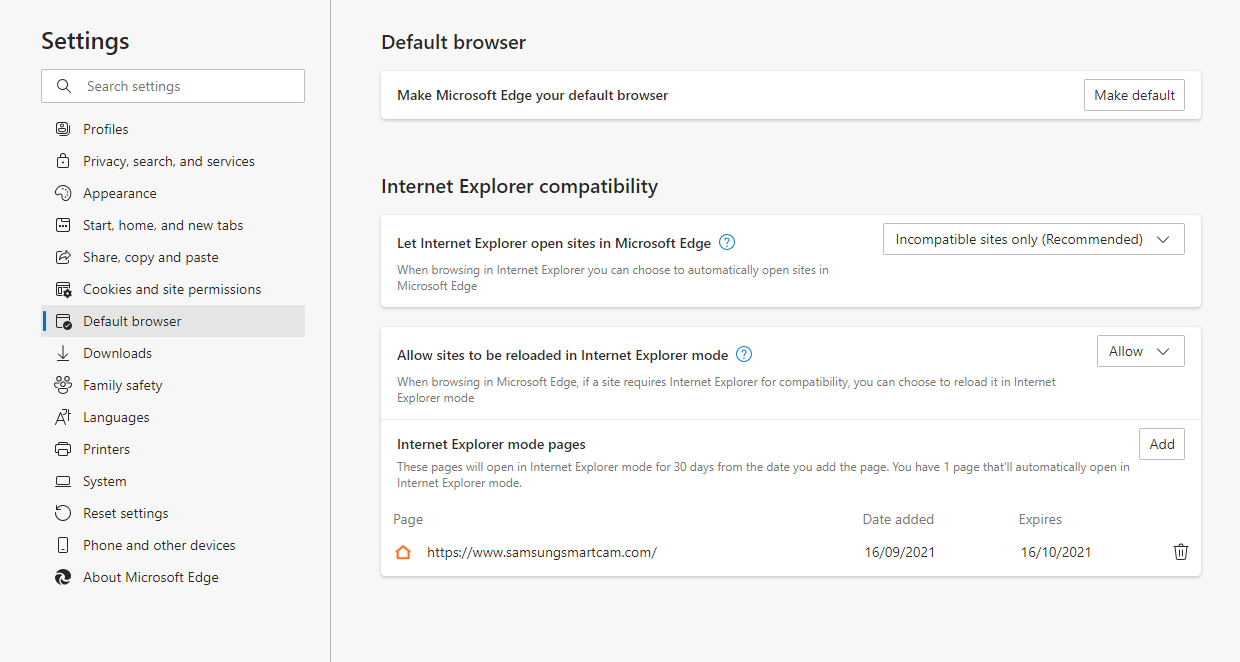Viewport: 1240px width, 662px height.
Task: Click the Appearance palette icon
Action: (63, 193)
